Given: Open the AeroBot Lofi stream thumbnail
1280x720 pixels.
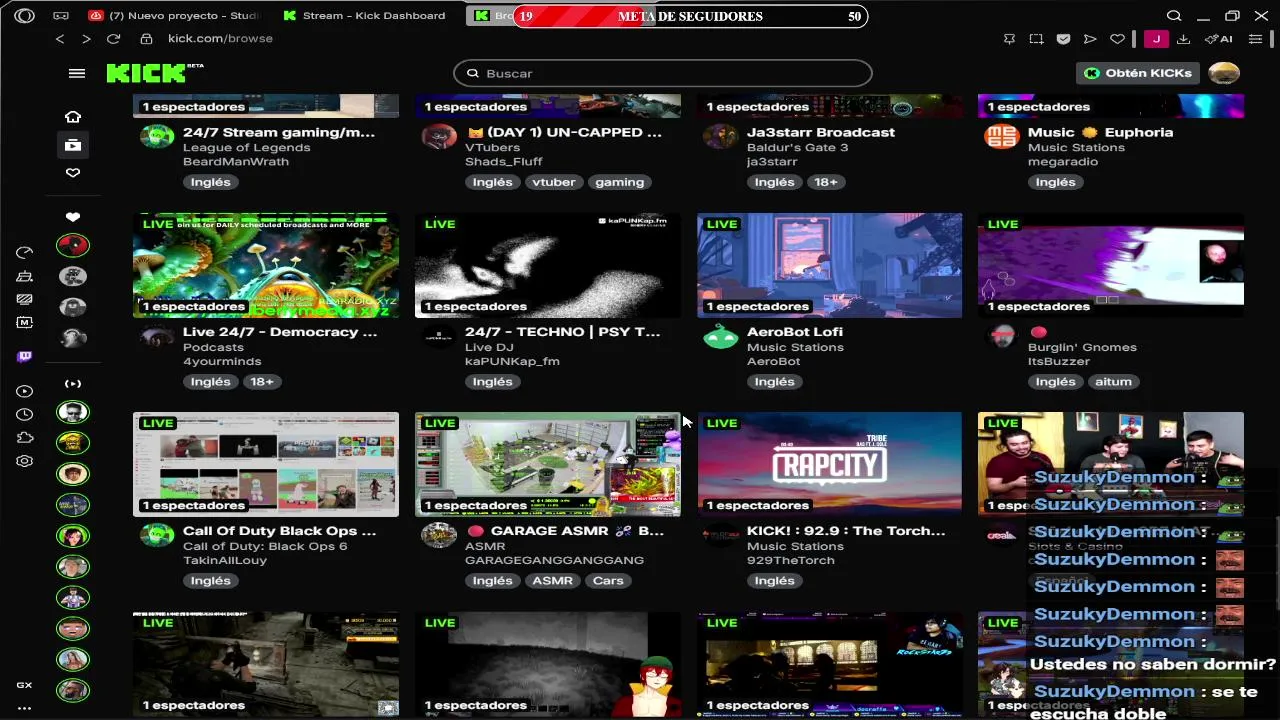Looking at the screenshot, I should [829, 265].
